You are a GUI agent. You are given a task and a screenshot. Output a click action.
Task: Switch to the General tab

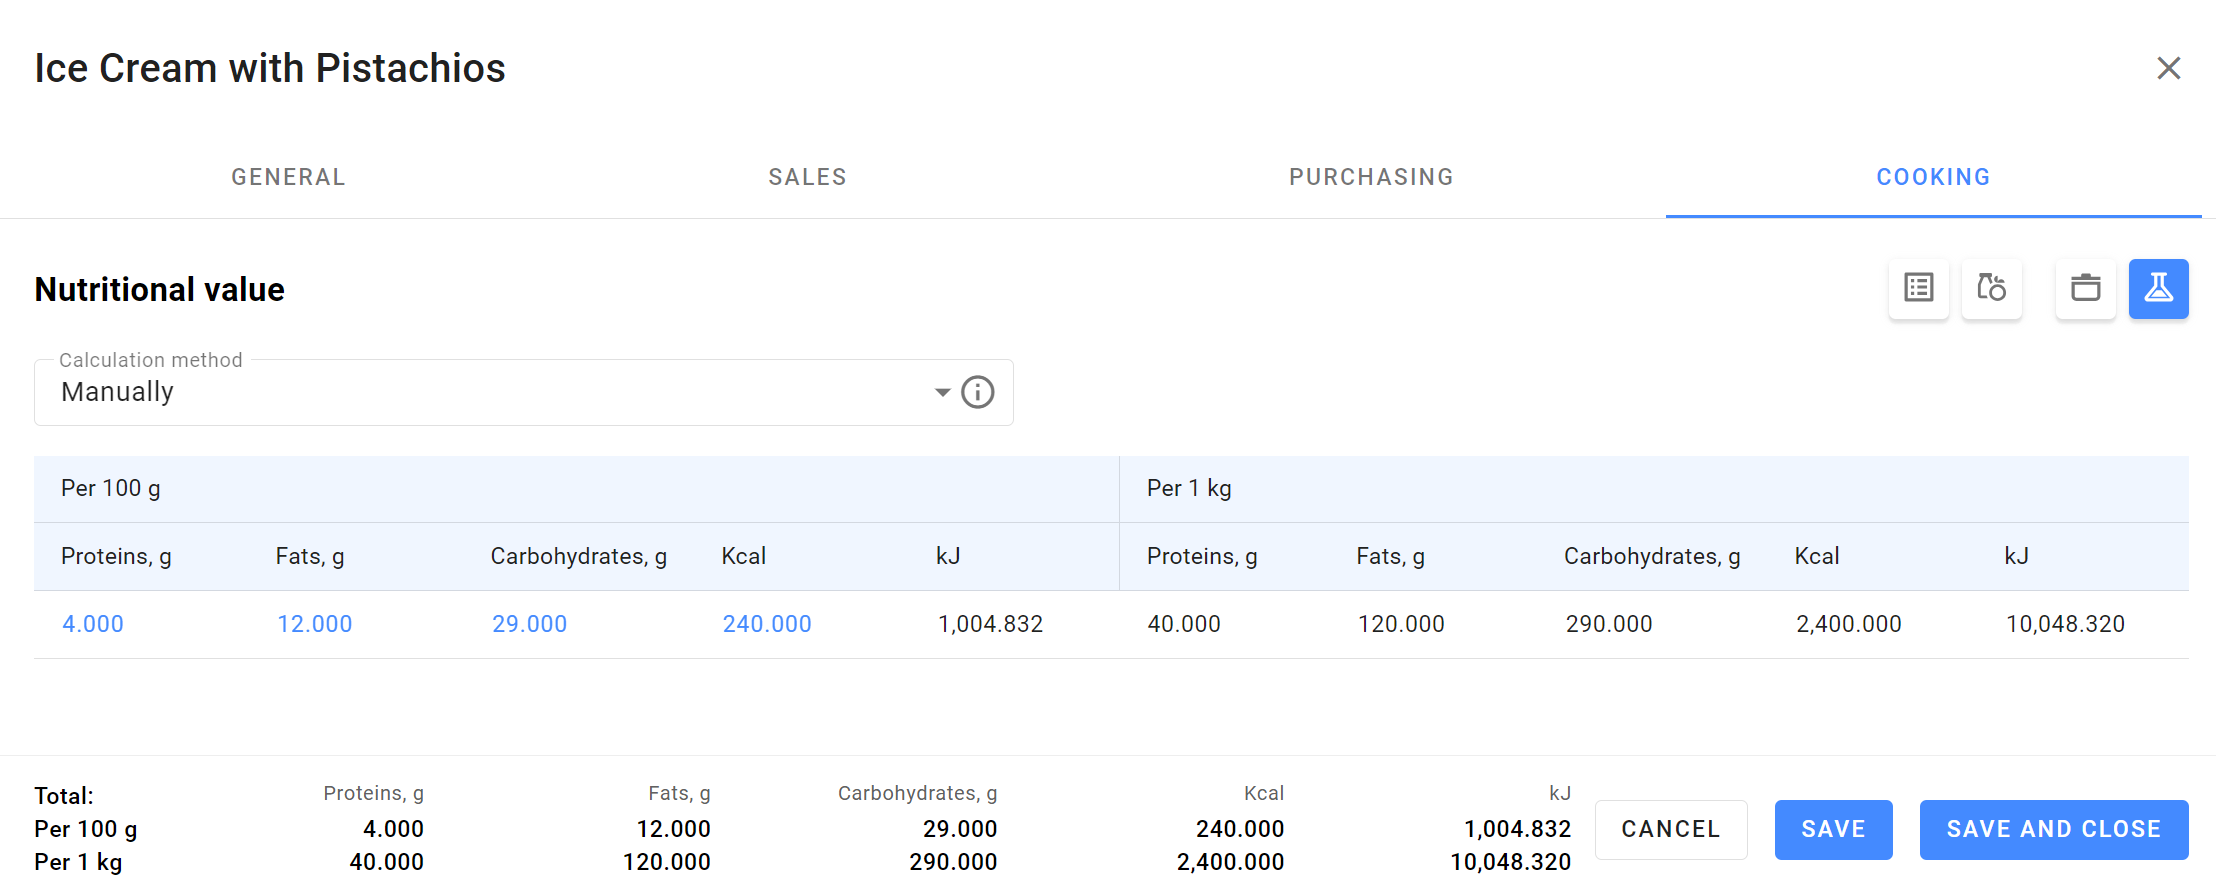click(x=288, y=177)
